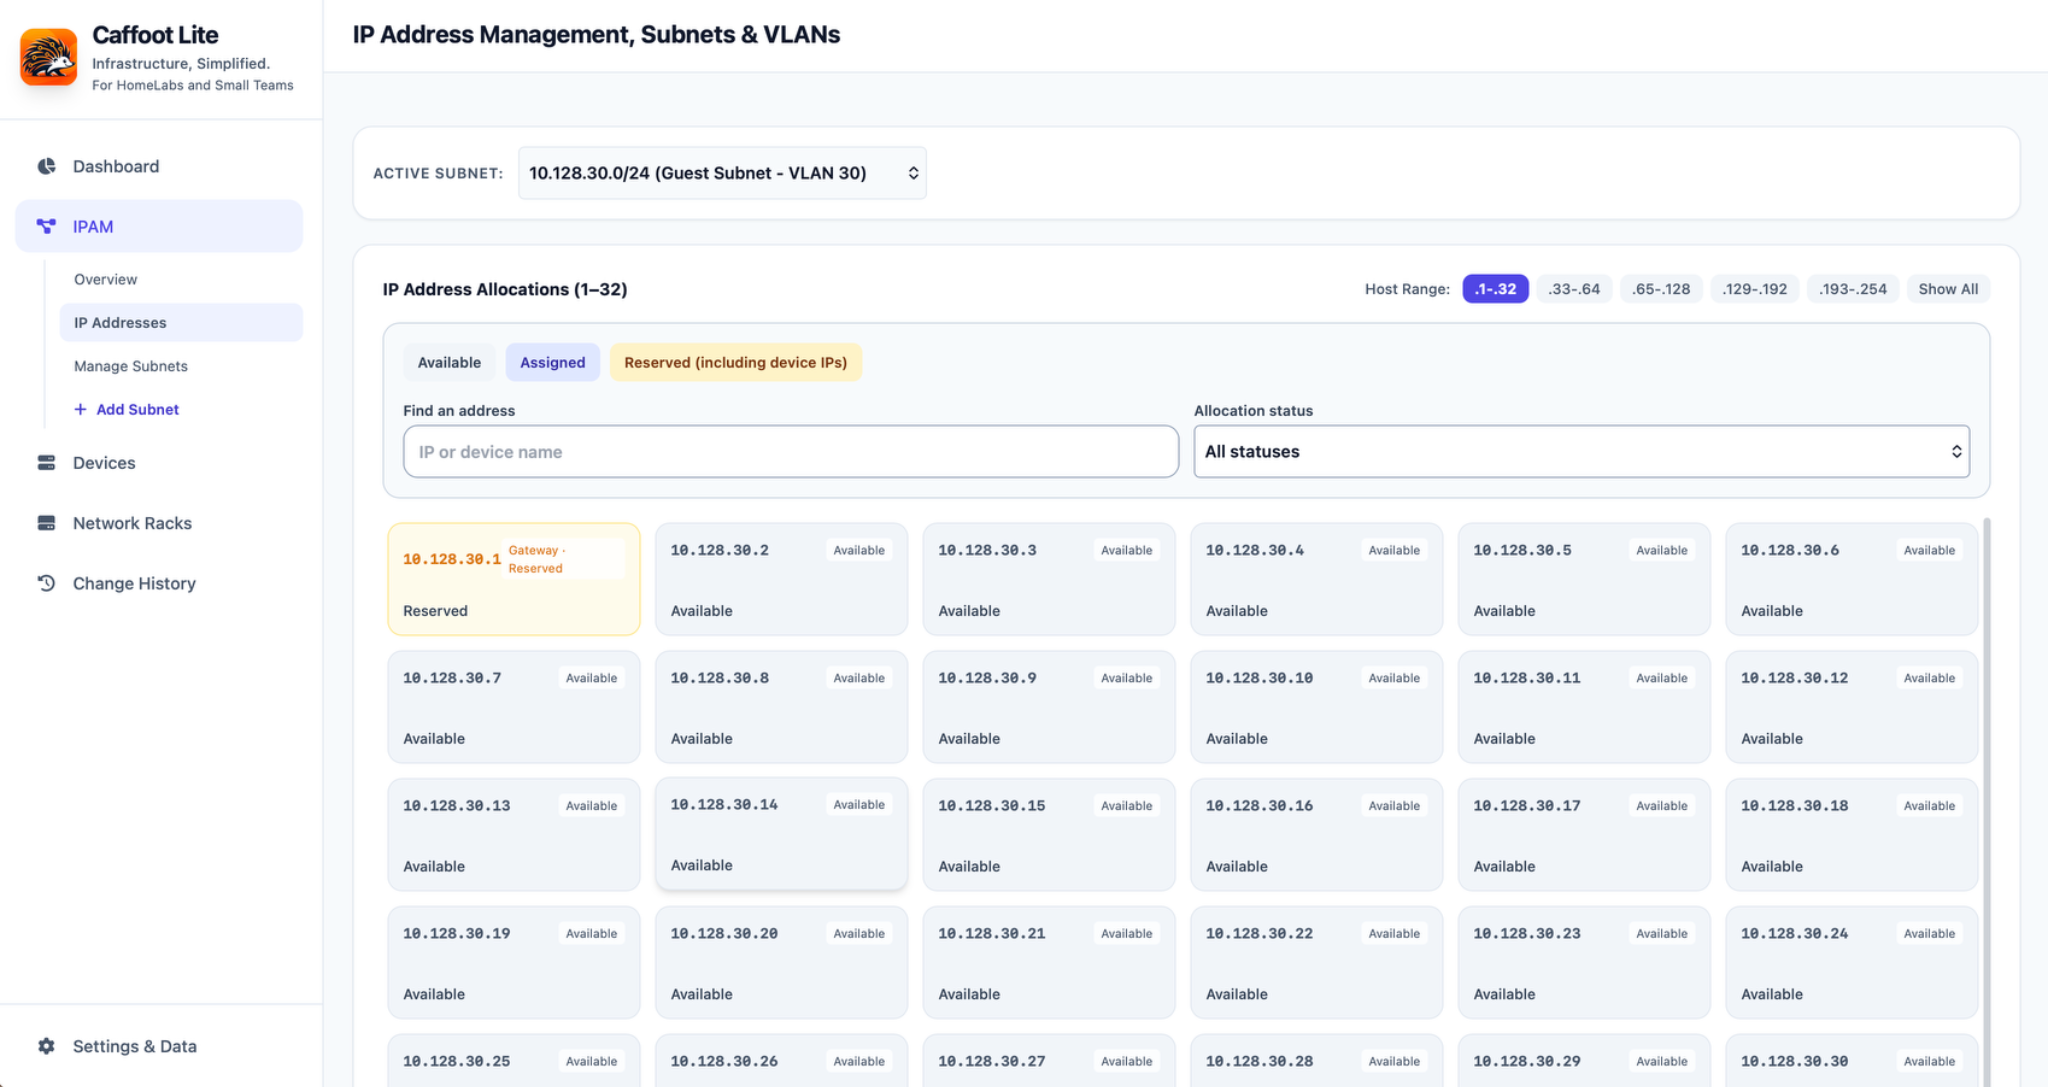
Task: Click the Devices server icon
Action: [x=46, y=462]
